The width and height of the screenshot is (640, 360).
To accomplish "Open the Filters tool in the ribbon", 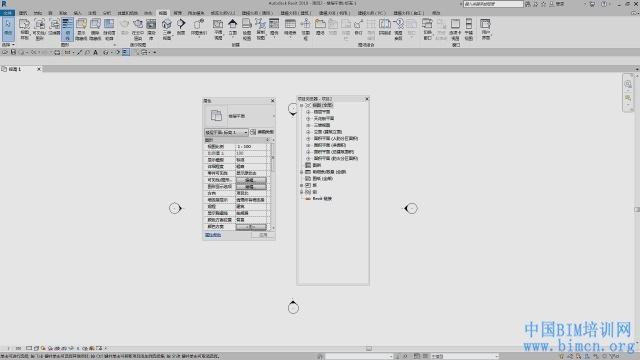I will click(x=54, y=27).
